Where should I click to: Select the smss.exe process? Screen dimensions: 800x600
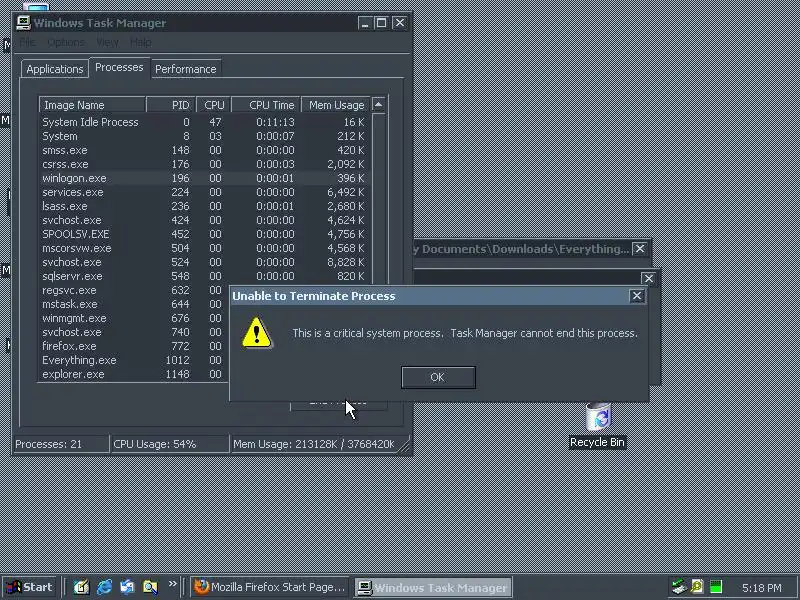(x=204, y=150)
